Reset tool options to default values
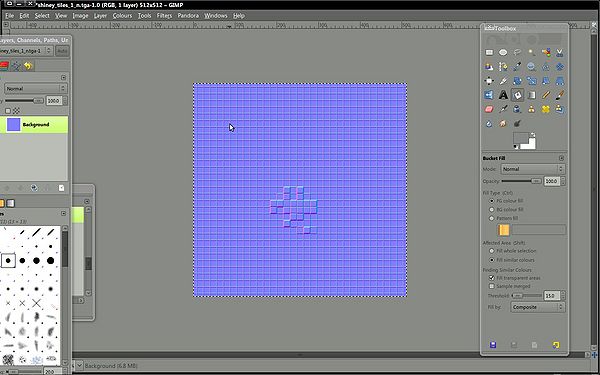The height and width of the screenshot is (375, 600). (x=556, y=345)
